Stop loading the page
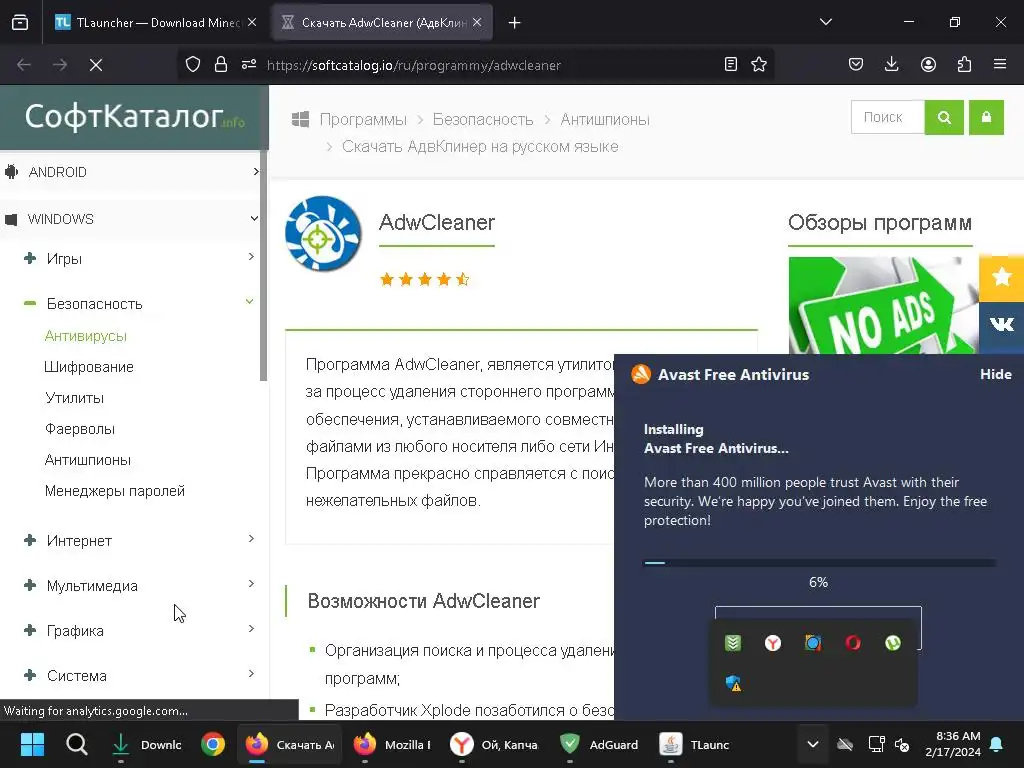 tap(96, 65)
